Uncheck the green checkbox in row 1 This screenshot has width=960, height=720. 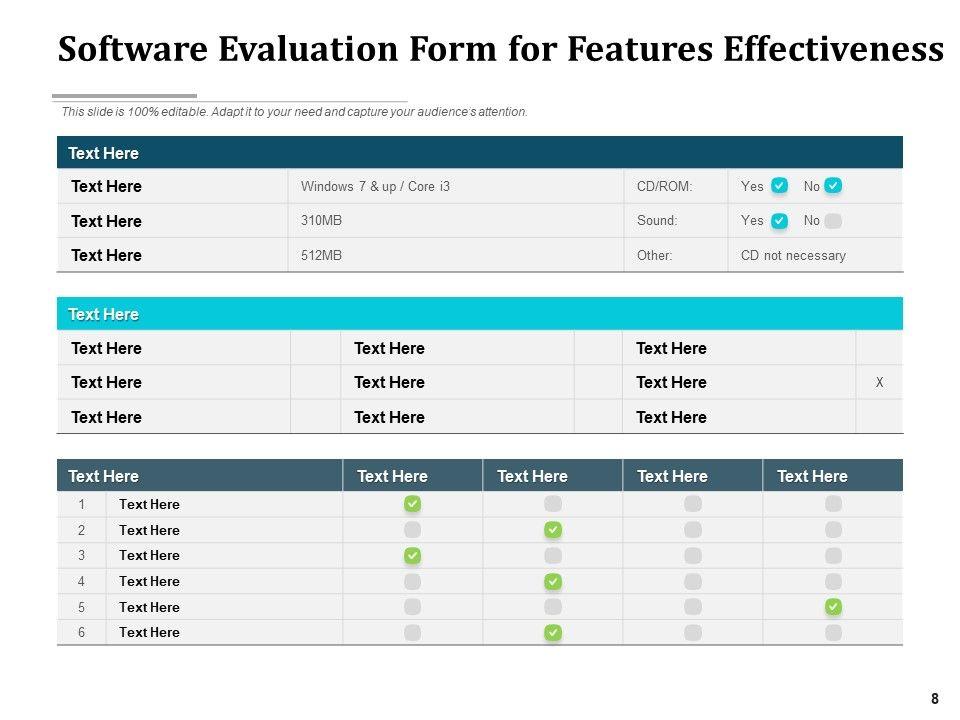[x=412, y=504]
